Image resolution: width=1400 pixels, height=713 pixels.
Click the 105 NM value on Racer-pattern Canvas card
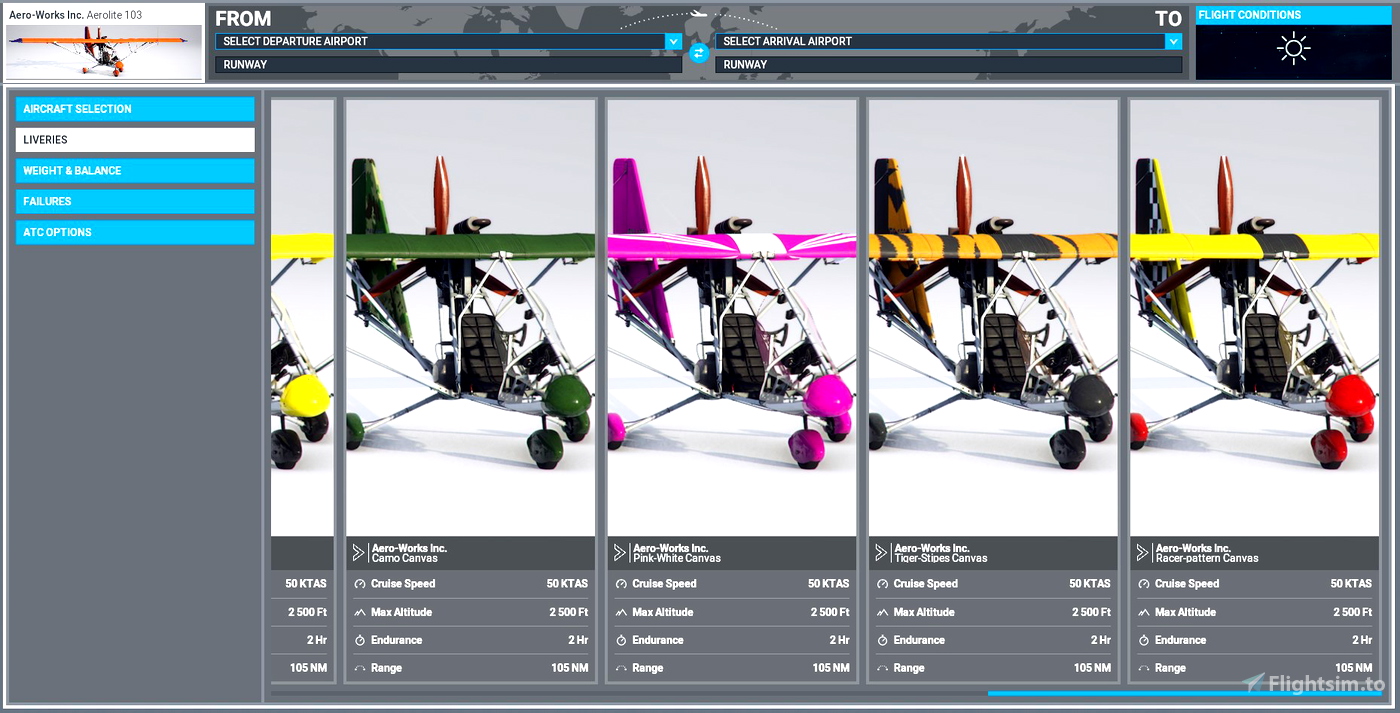click(1353, 668)
